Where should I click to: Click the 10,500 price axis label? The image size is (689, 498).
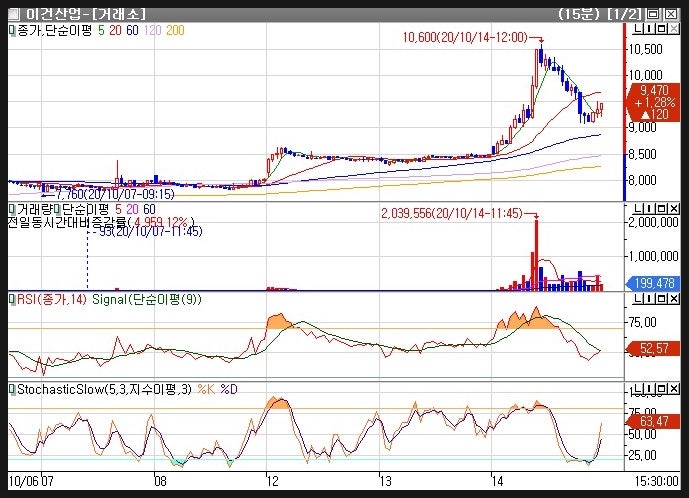point(645,49)
